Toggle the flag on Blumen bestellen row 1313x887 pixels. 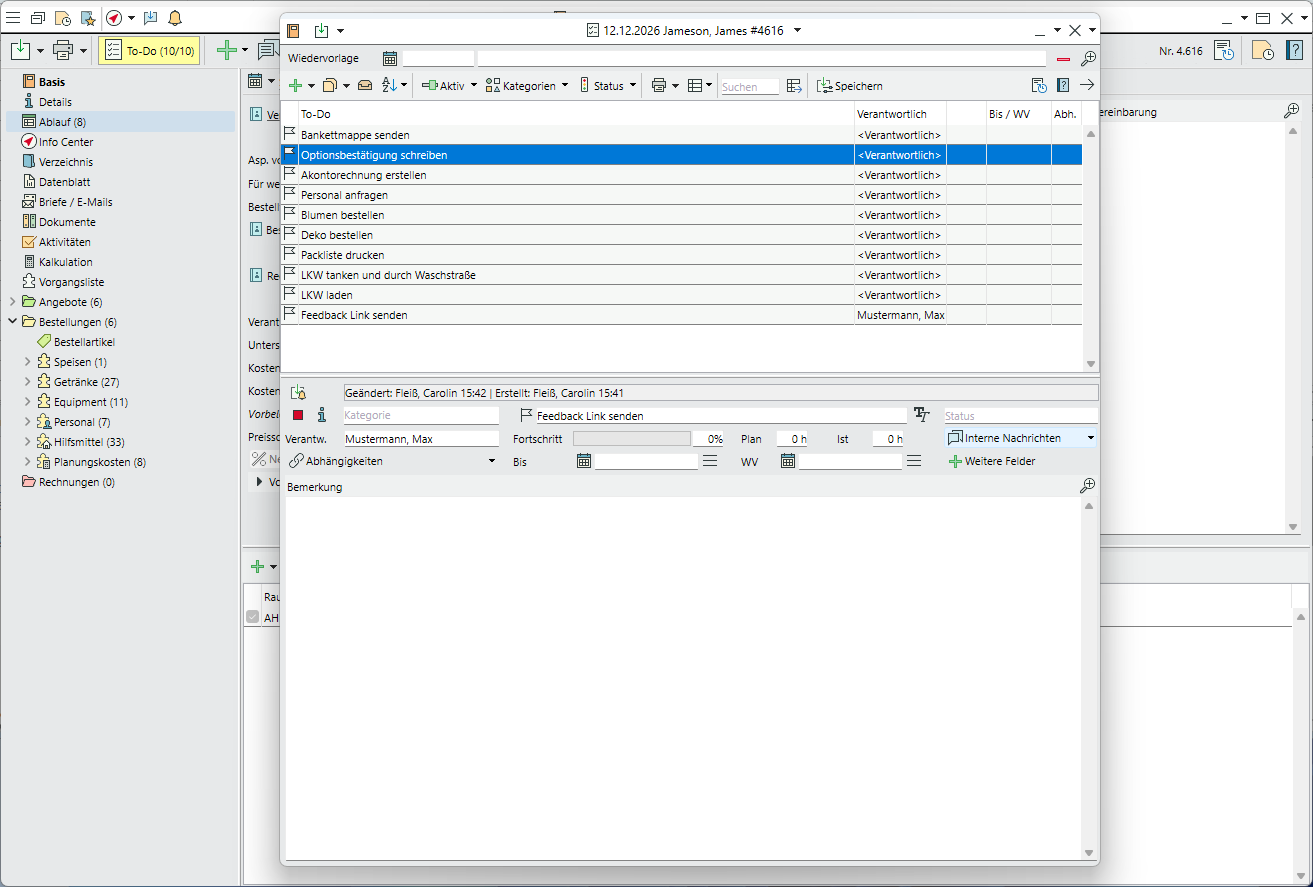click(290, 214)
